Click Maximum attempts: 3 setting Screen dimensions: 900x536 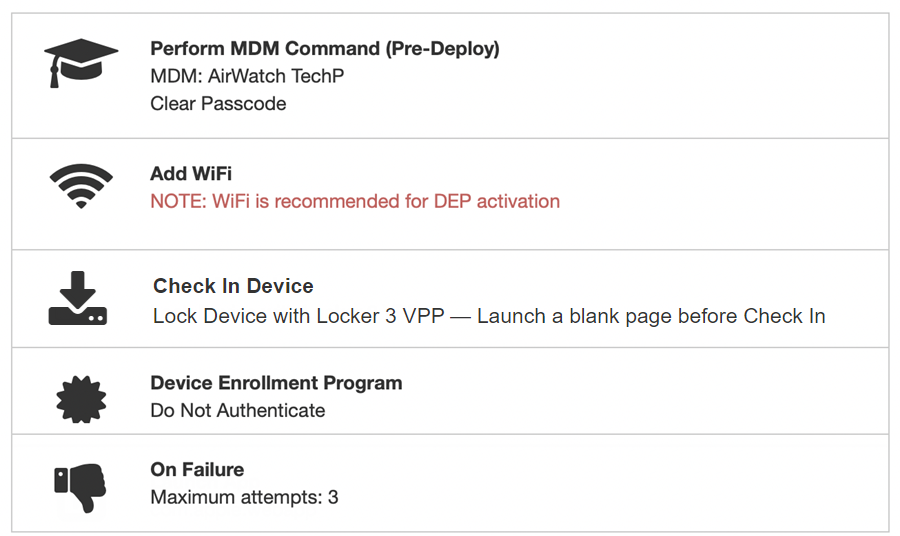pos(244,496)
